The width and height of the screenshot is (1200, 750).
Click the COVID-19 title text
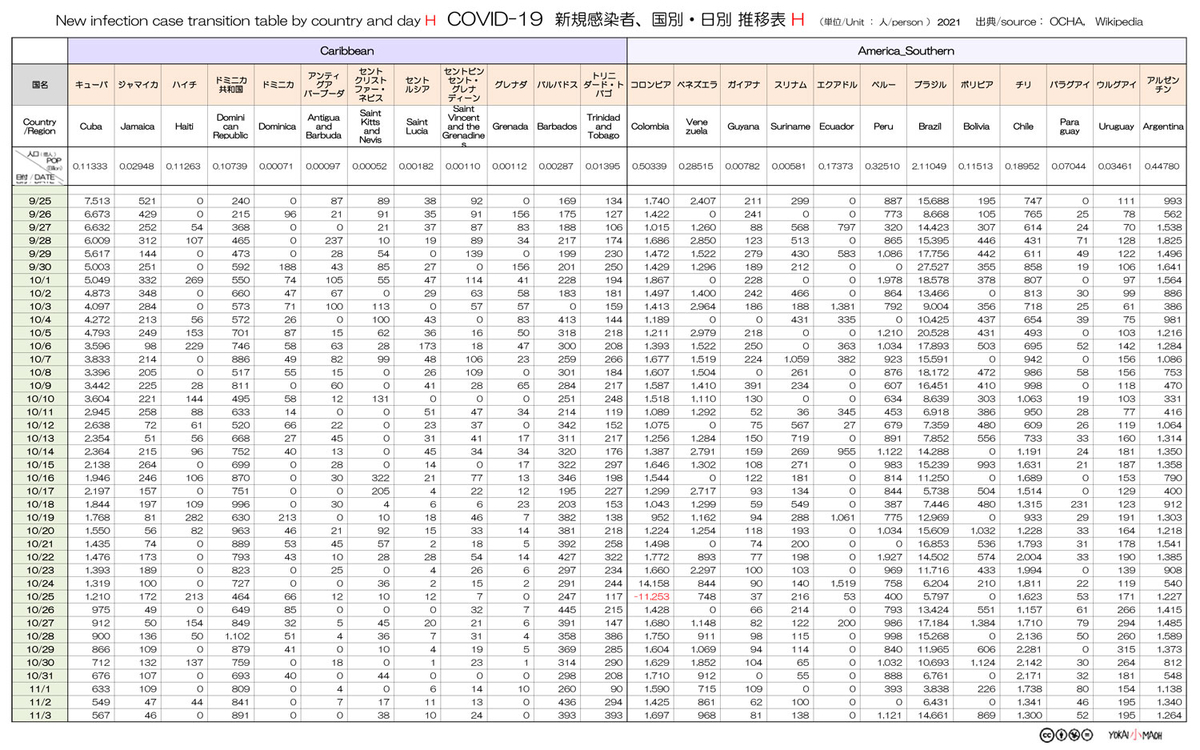coord(495,19)
